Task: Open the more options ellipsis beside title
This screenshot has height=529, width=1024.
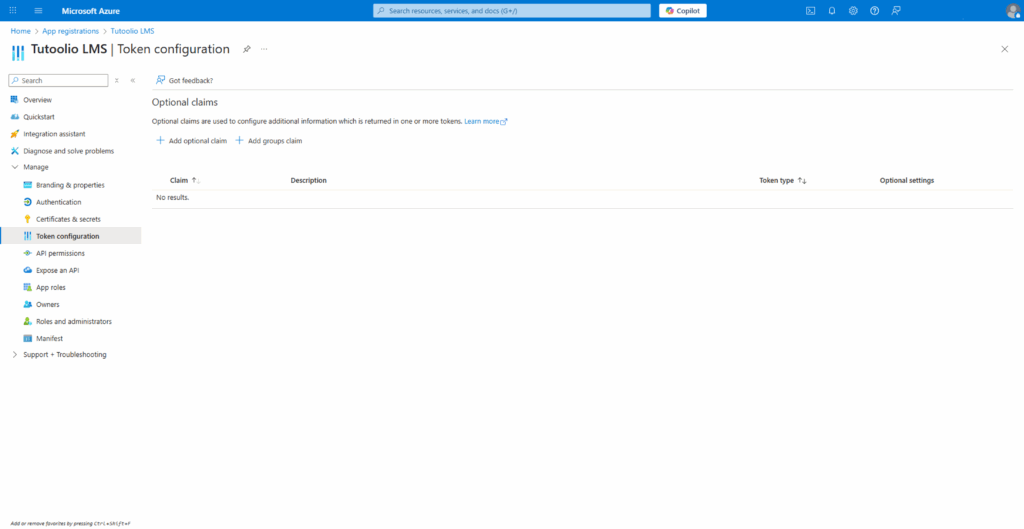Action: [x=264, y=49]
